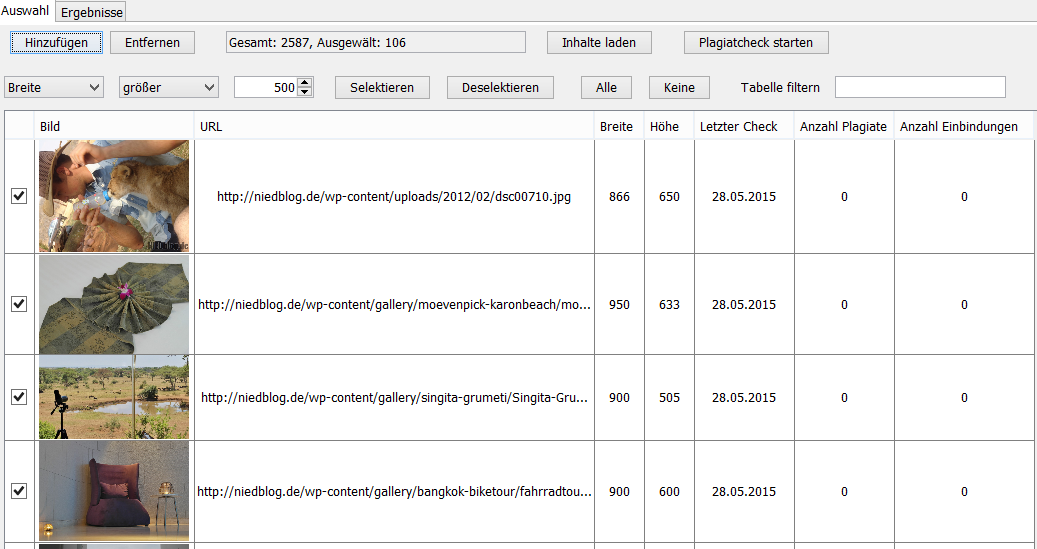Click the Alle button
The height and width of the screenshot is (549, 1037).
click(606, 87)
